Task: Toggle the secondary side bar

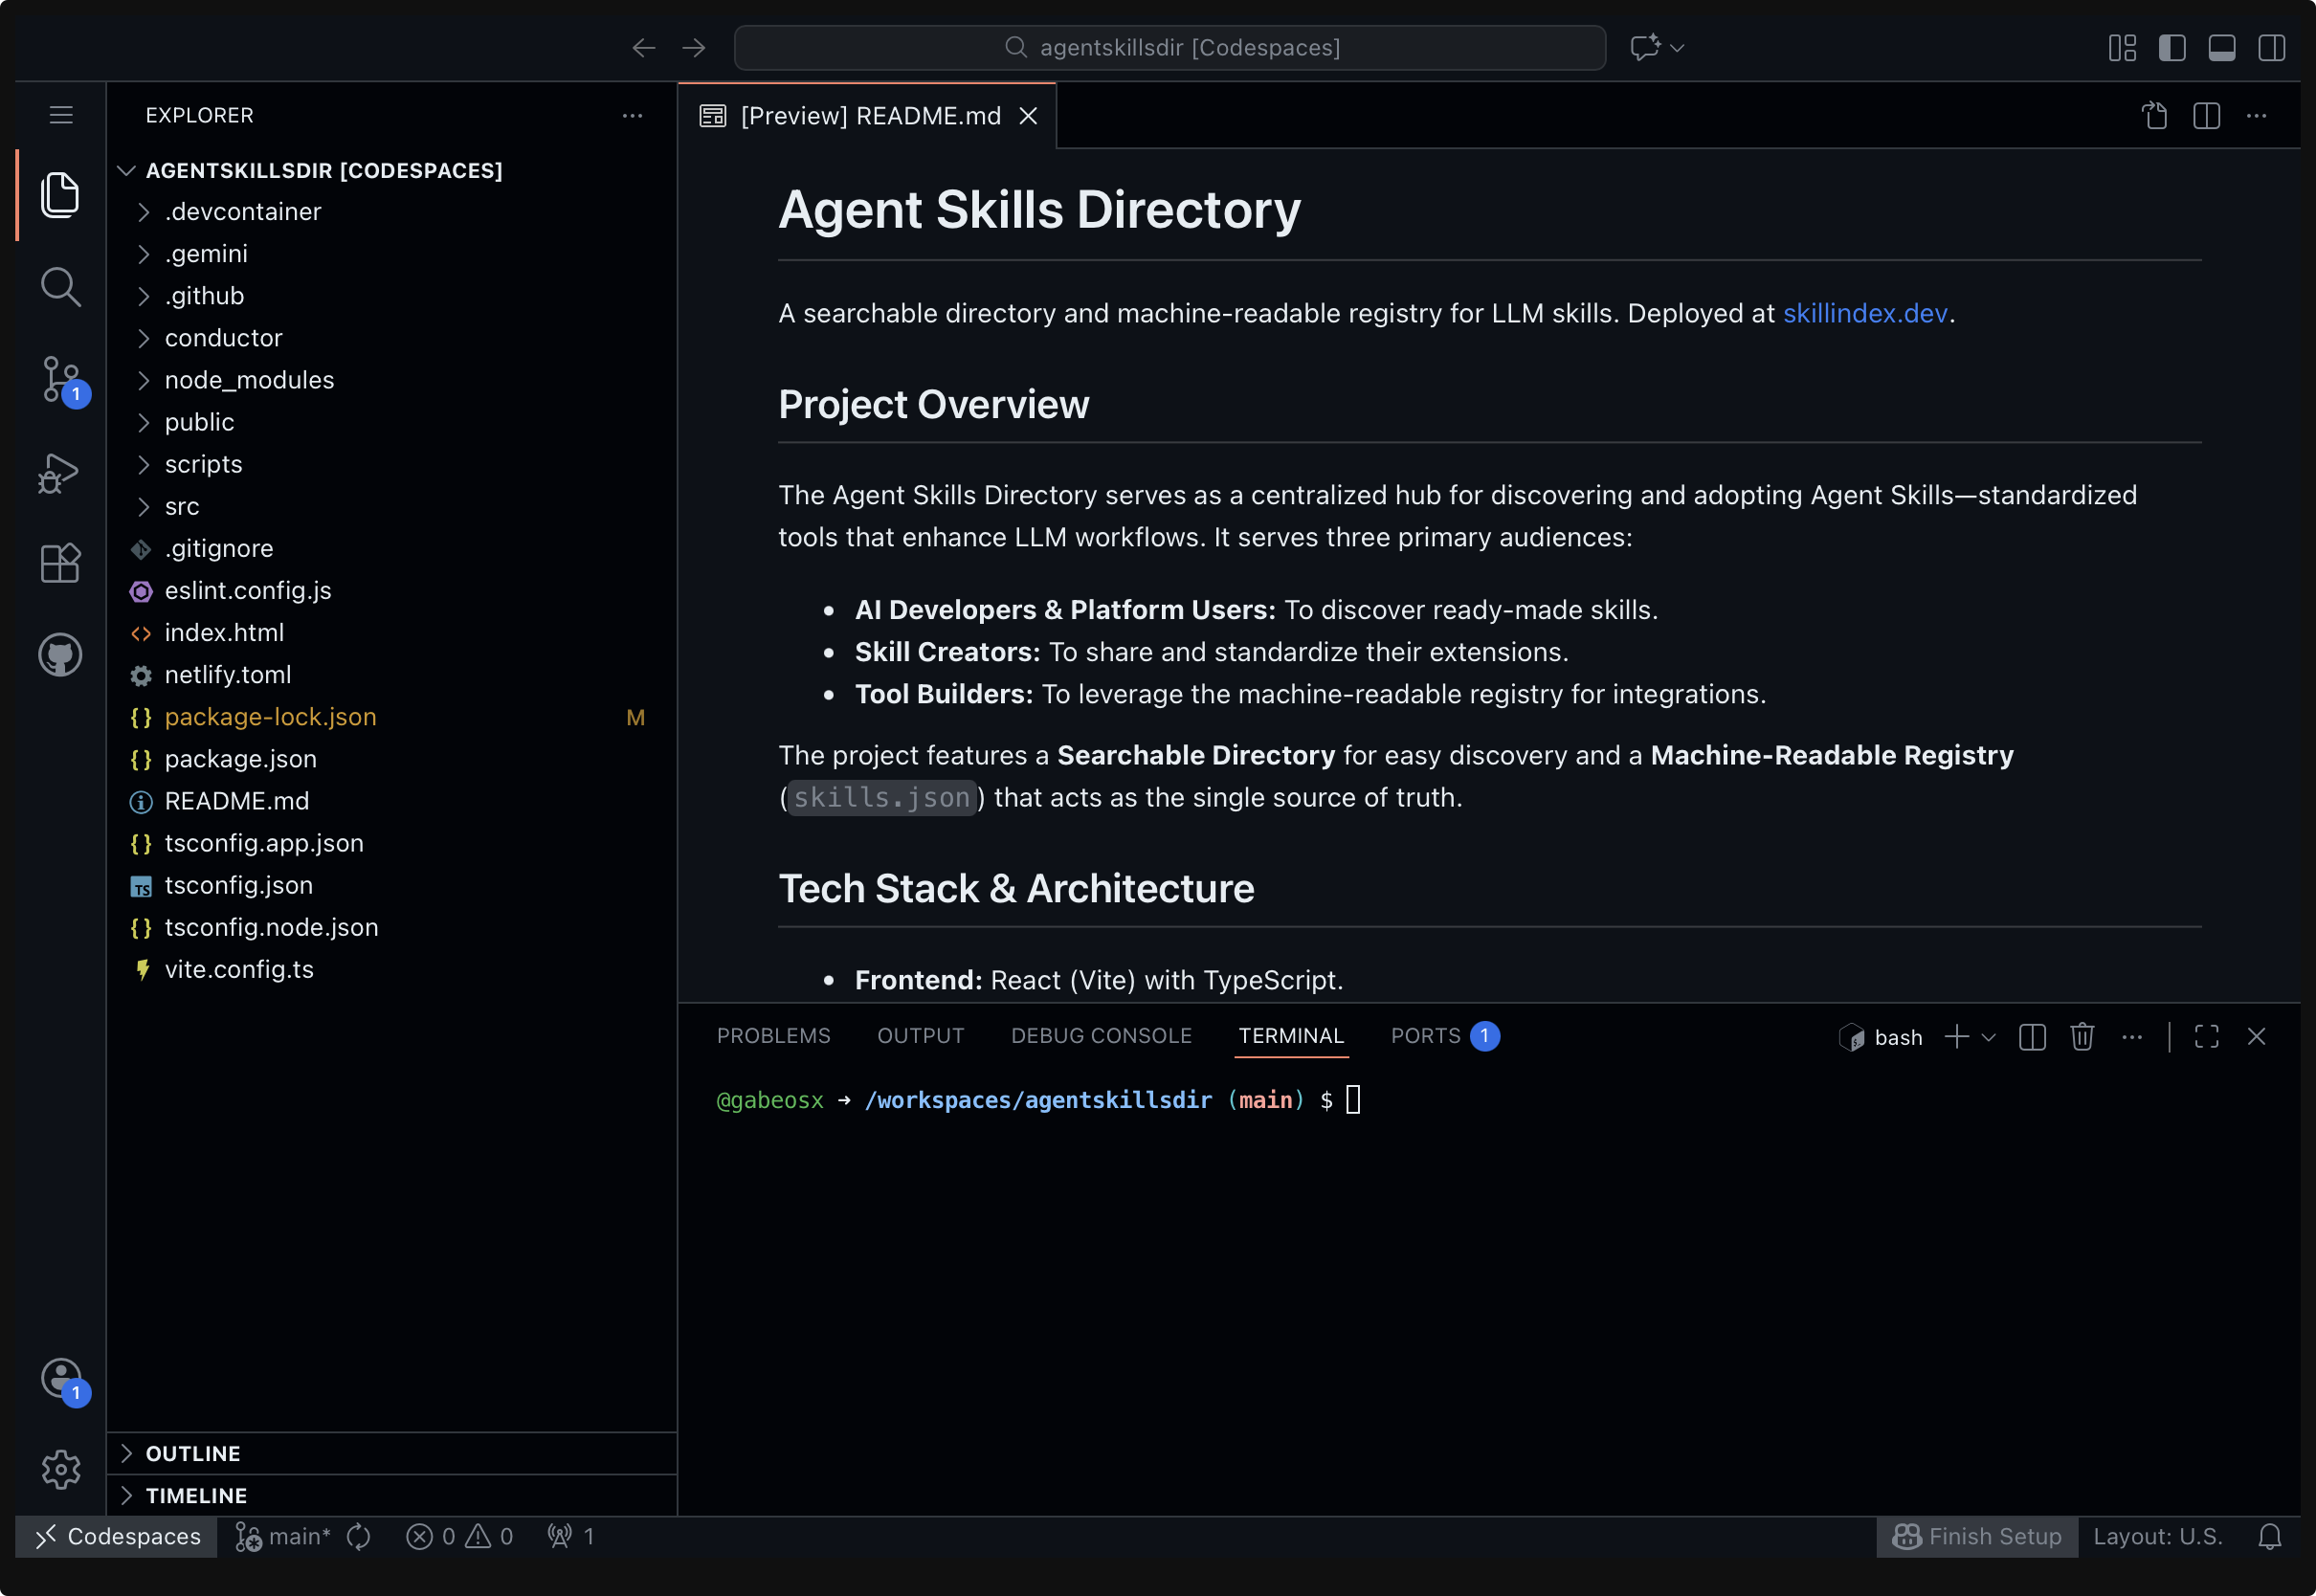Action: tap(2272, 47)
